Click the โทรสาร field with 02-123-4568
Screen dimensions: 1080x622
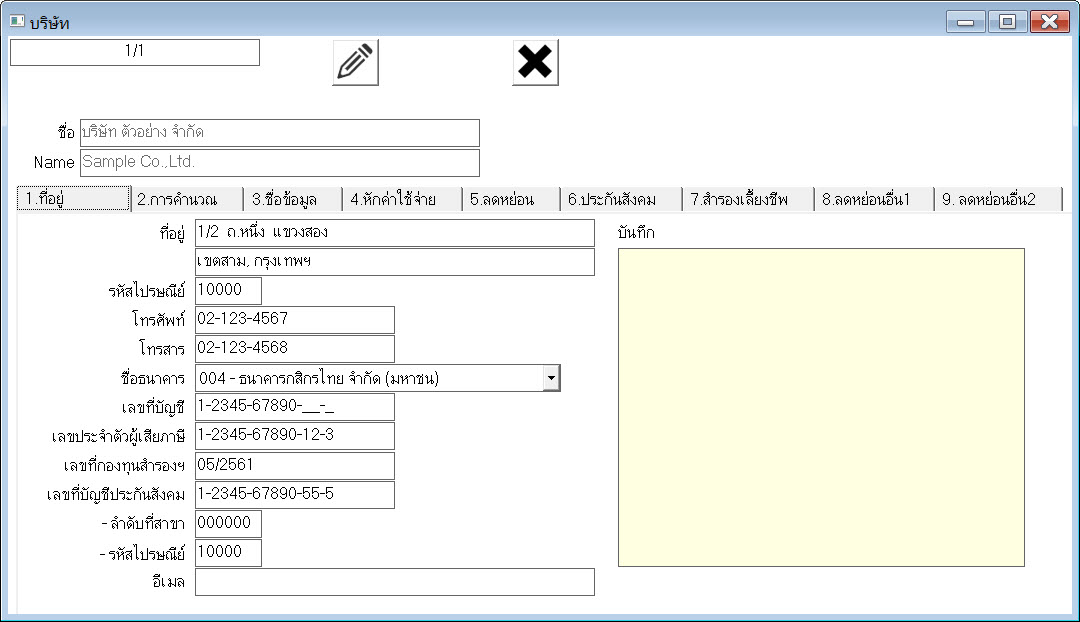(x=294, y=349)
